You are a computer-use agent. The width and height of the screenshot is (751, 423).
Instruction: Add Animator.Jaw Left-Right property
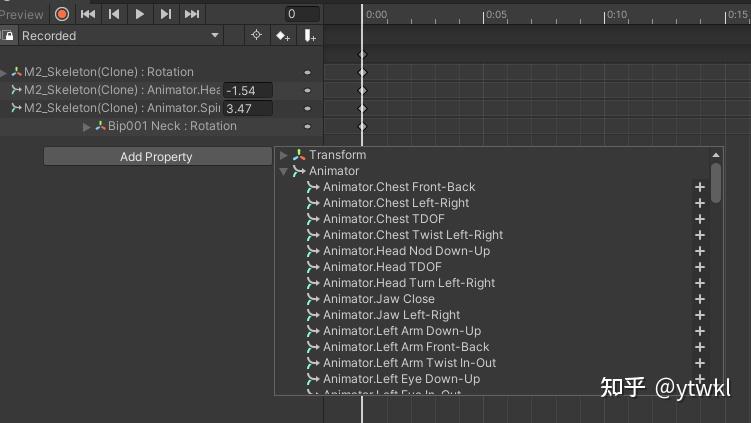(x=700, y=315)
